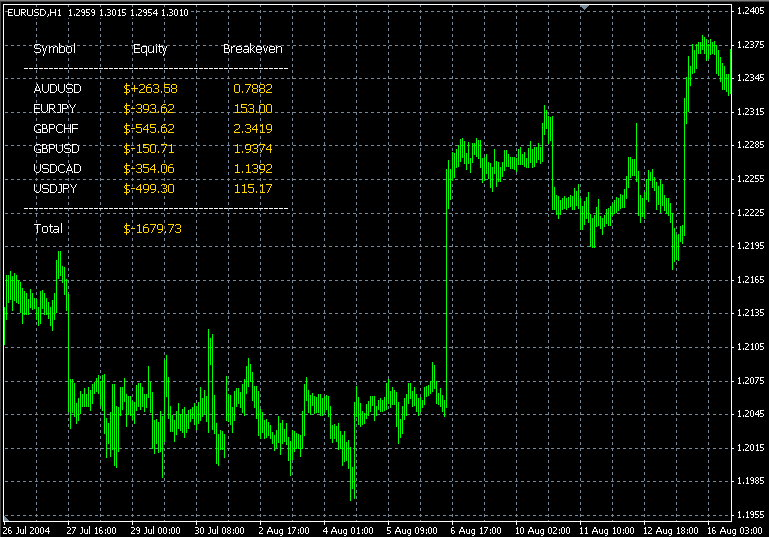
Task: Click the 1.2225 price scale label
Action: (x=751, y=213)
